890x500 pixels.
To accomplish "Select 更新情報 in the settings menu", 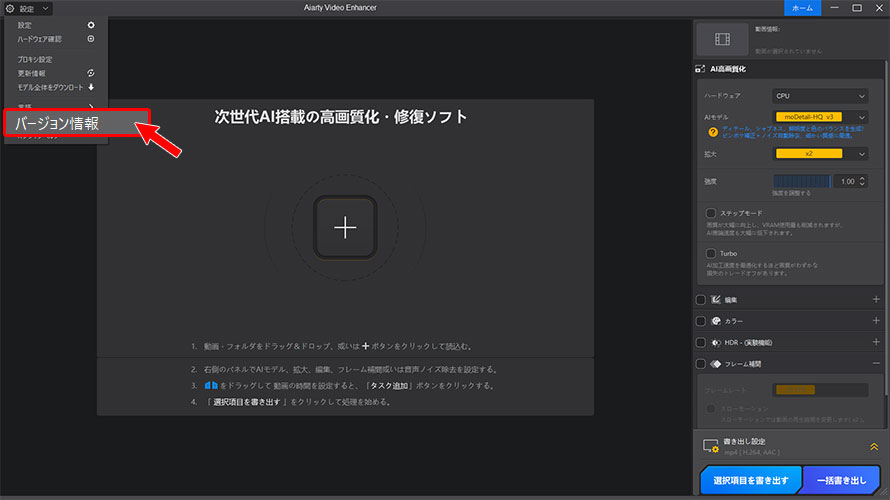I will (x=56, y=73).
